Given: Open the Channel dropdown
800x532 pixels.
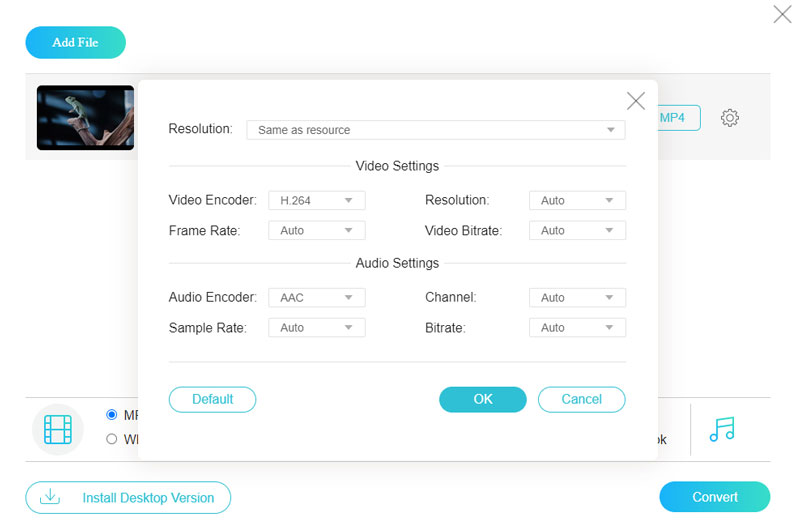Looking at the screenshot, I should (576, 298).
